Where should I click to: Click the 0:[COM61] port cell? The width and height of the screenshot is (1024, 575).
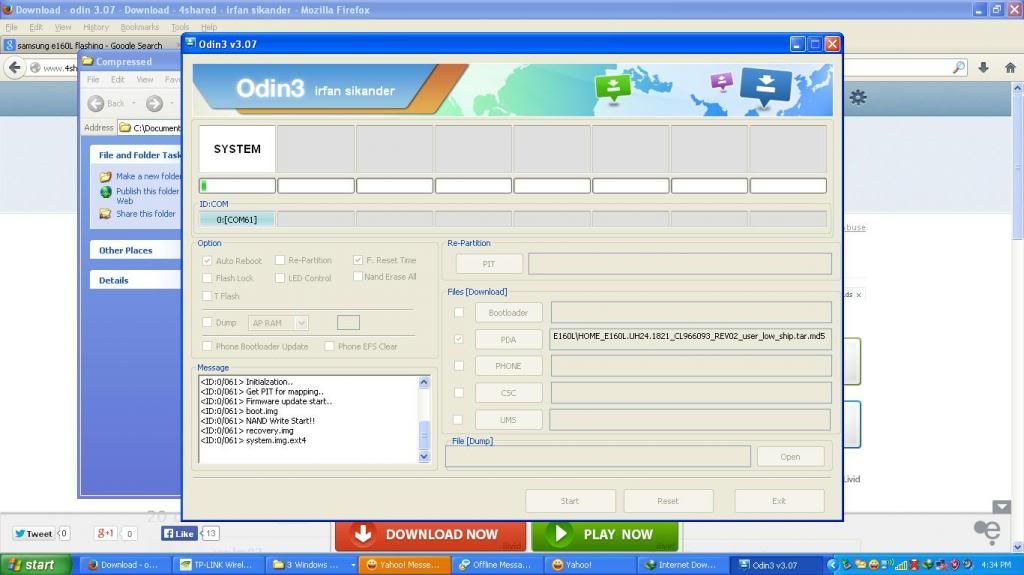(236, 220)
